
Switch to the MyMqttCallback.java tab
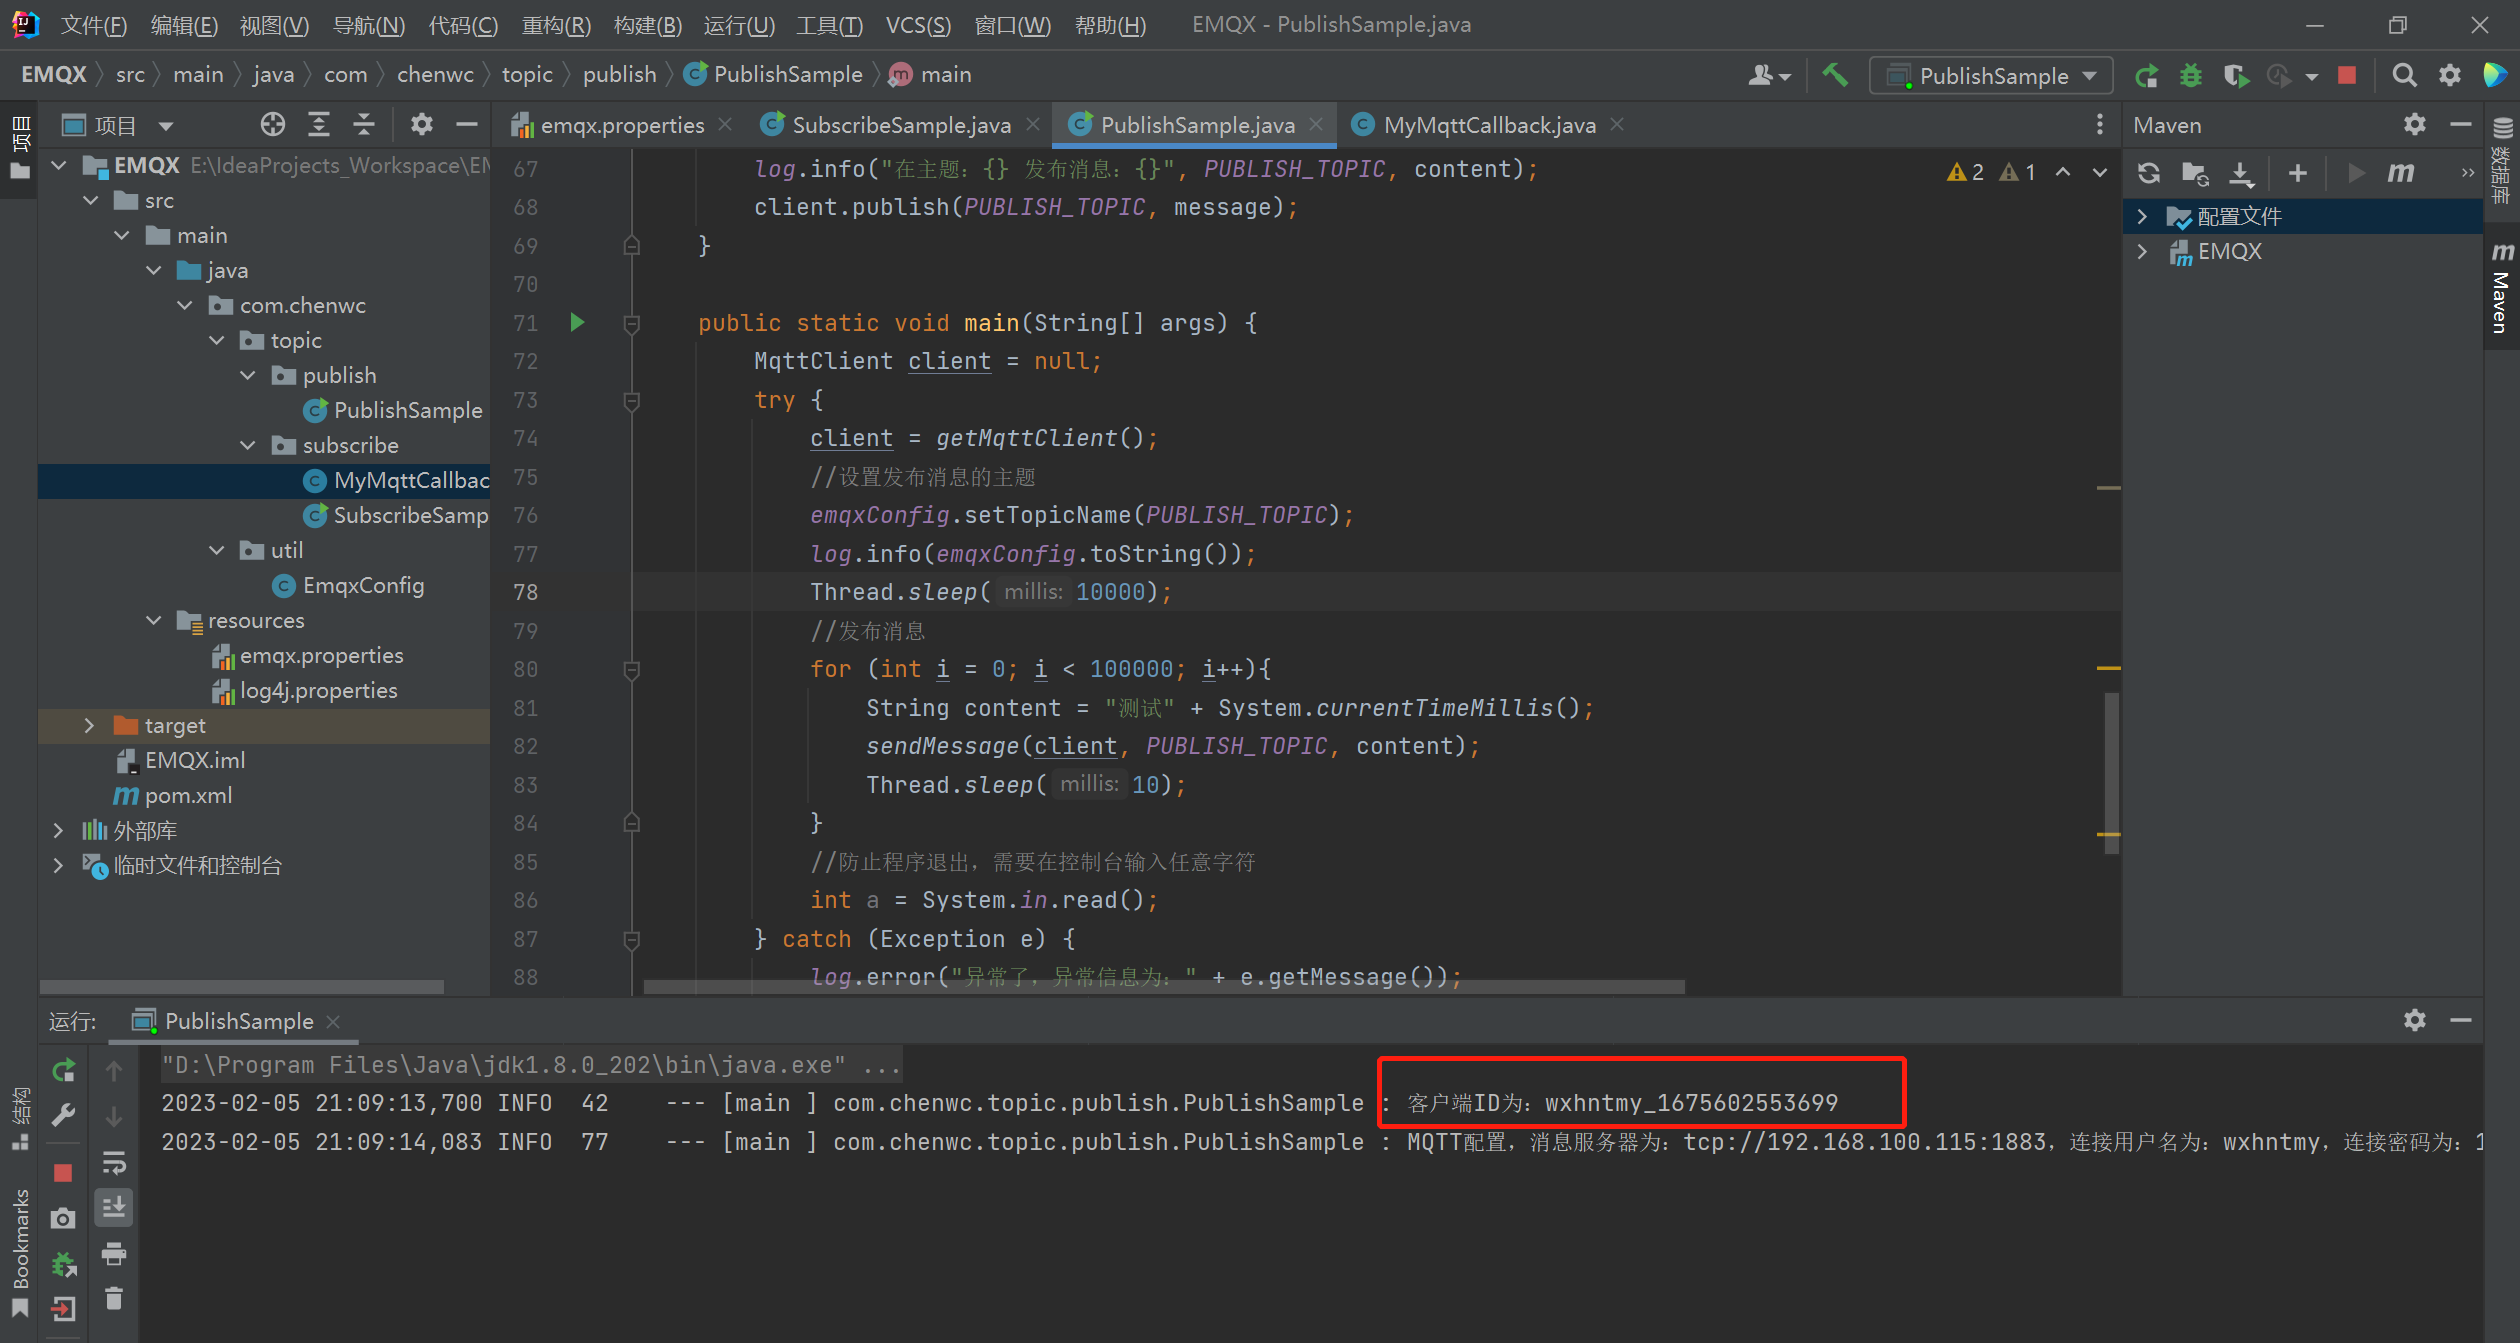(x=1489, y=125)
